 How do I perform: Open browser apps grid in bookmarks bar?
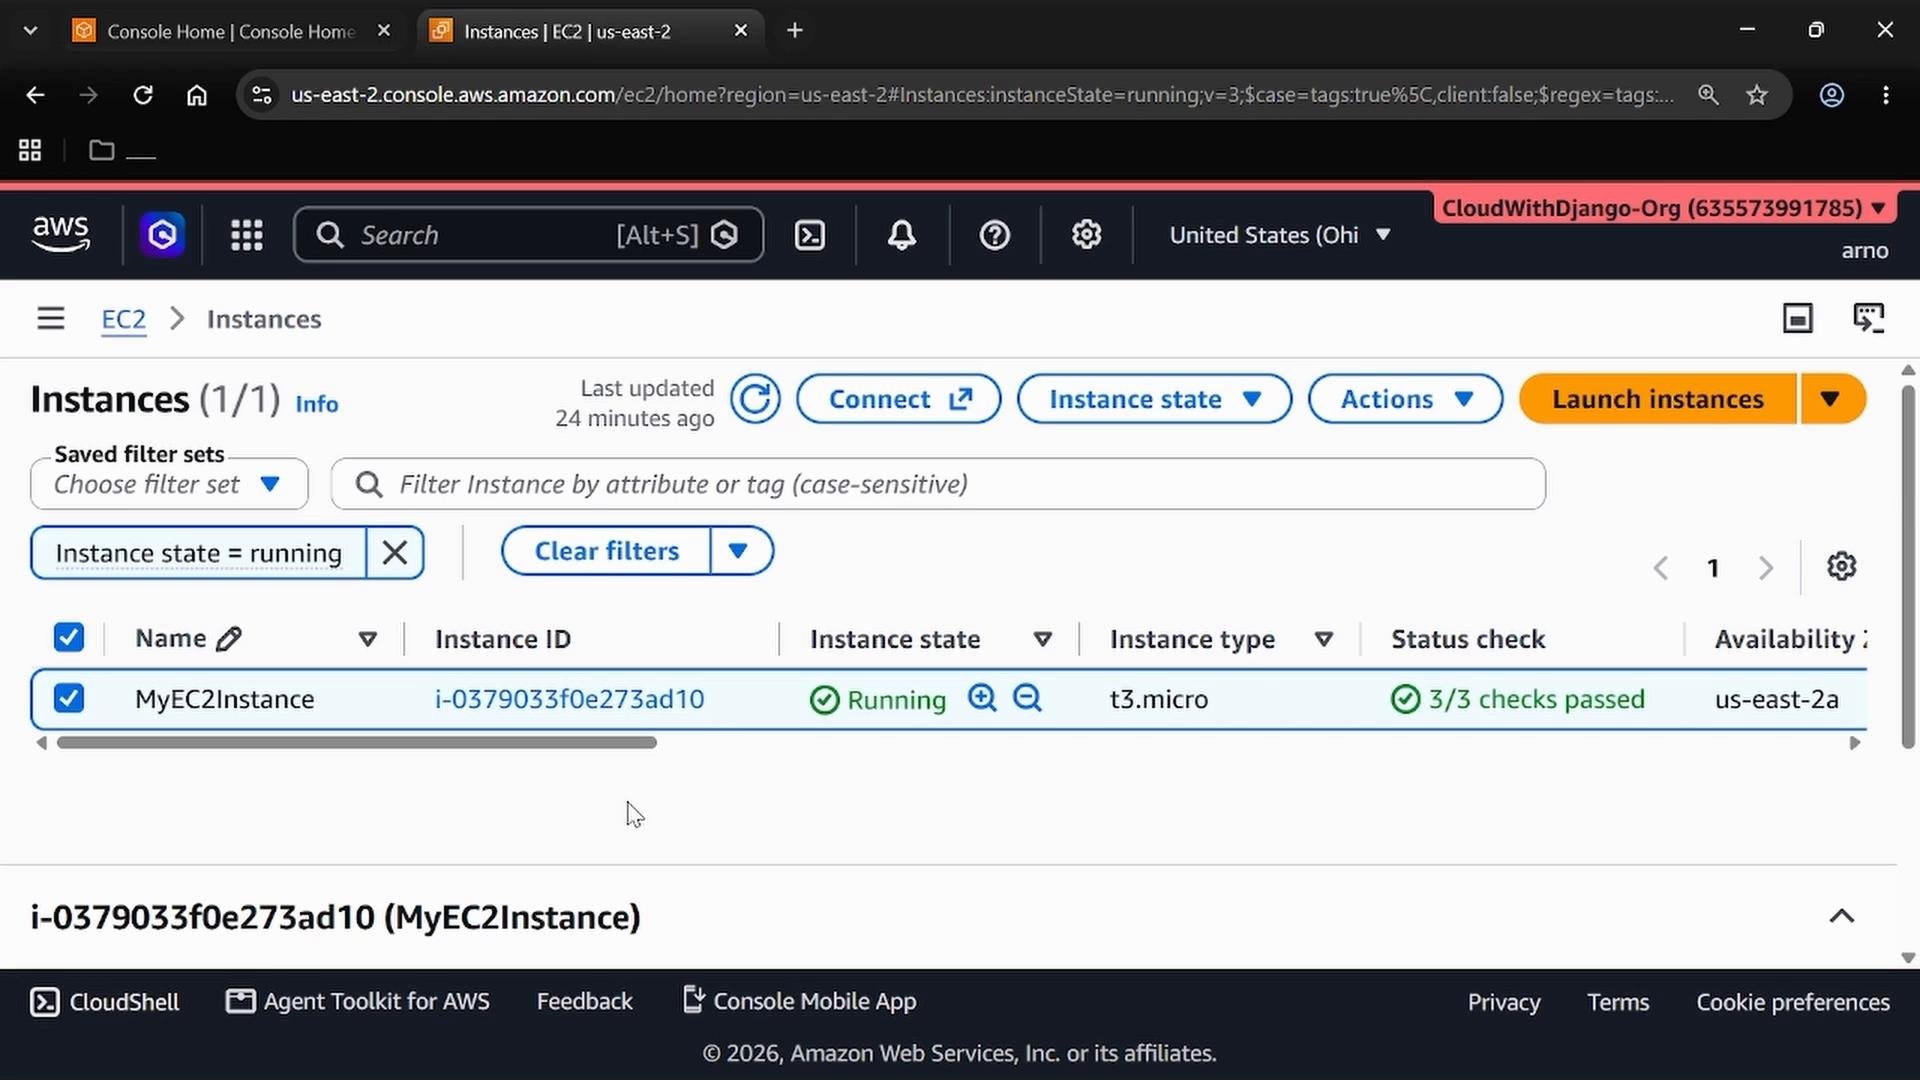(30, 150)
